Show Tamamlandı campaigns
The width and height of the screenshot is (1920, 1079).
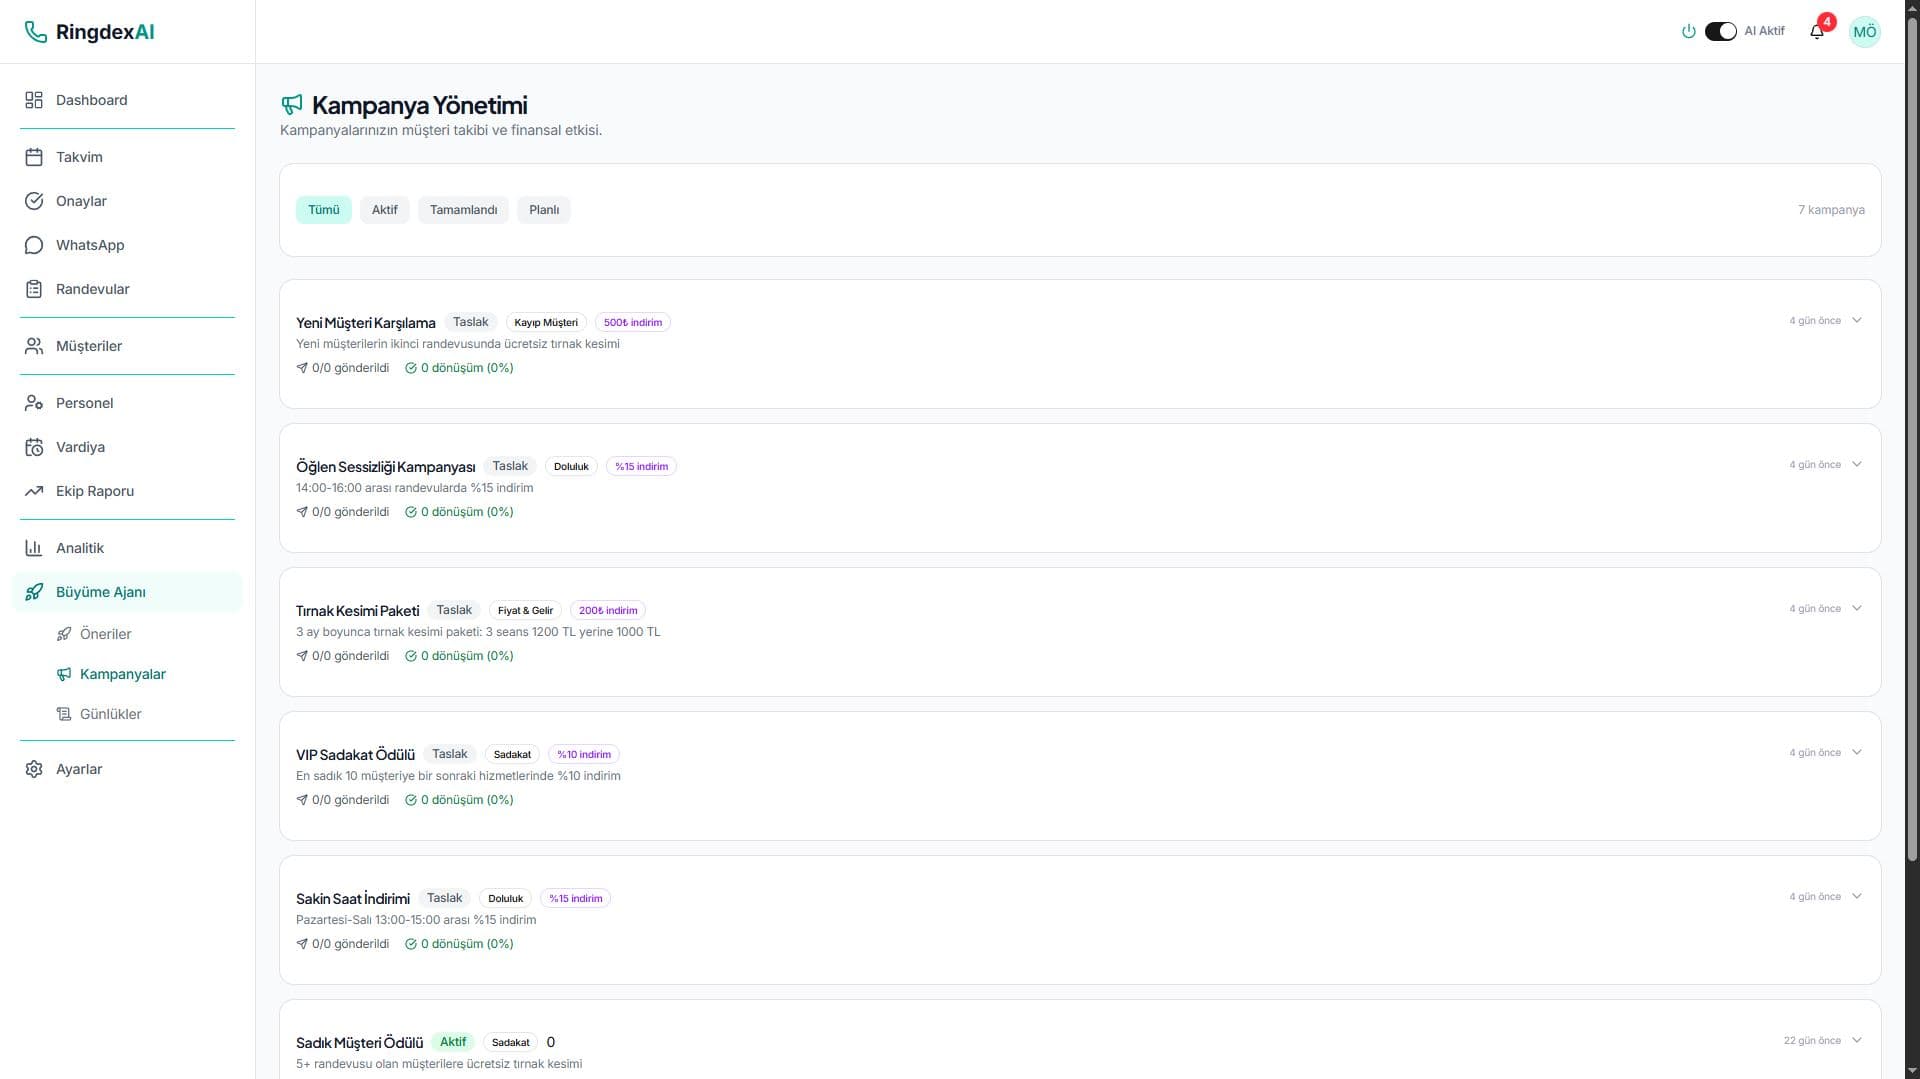(464, 210)
